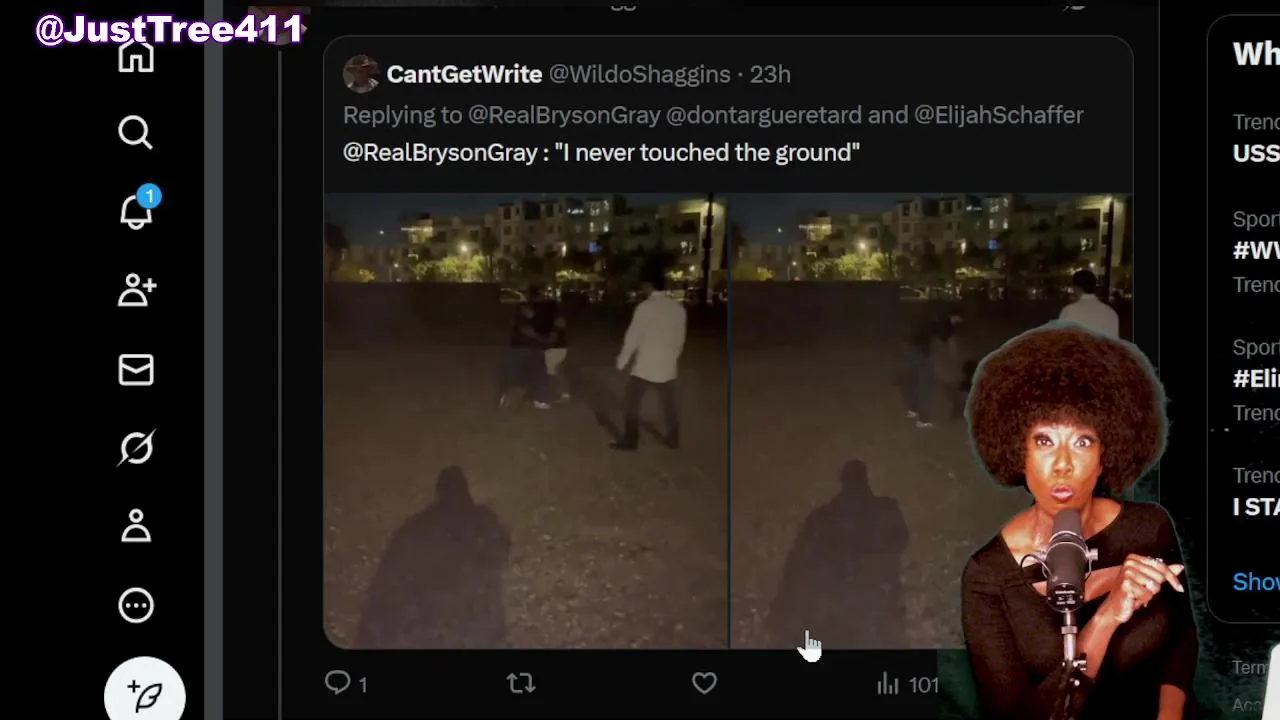This screenshot has height=720, width=1280.
Task: Open the left night-scene image in tweet
Action: (525, 421)
